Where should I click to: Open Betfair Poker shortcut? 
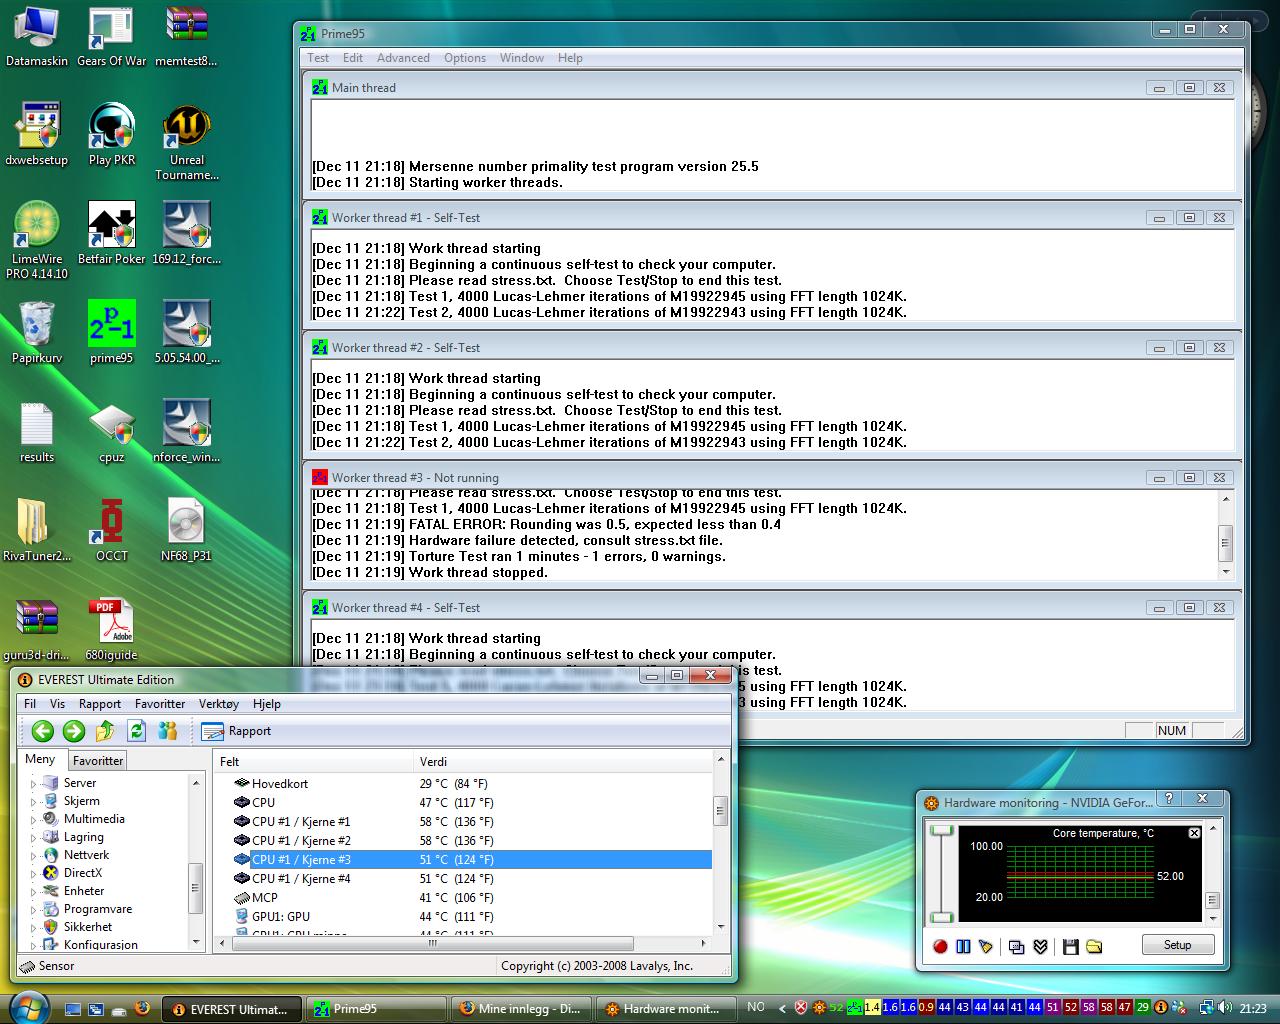[112, 234]
